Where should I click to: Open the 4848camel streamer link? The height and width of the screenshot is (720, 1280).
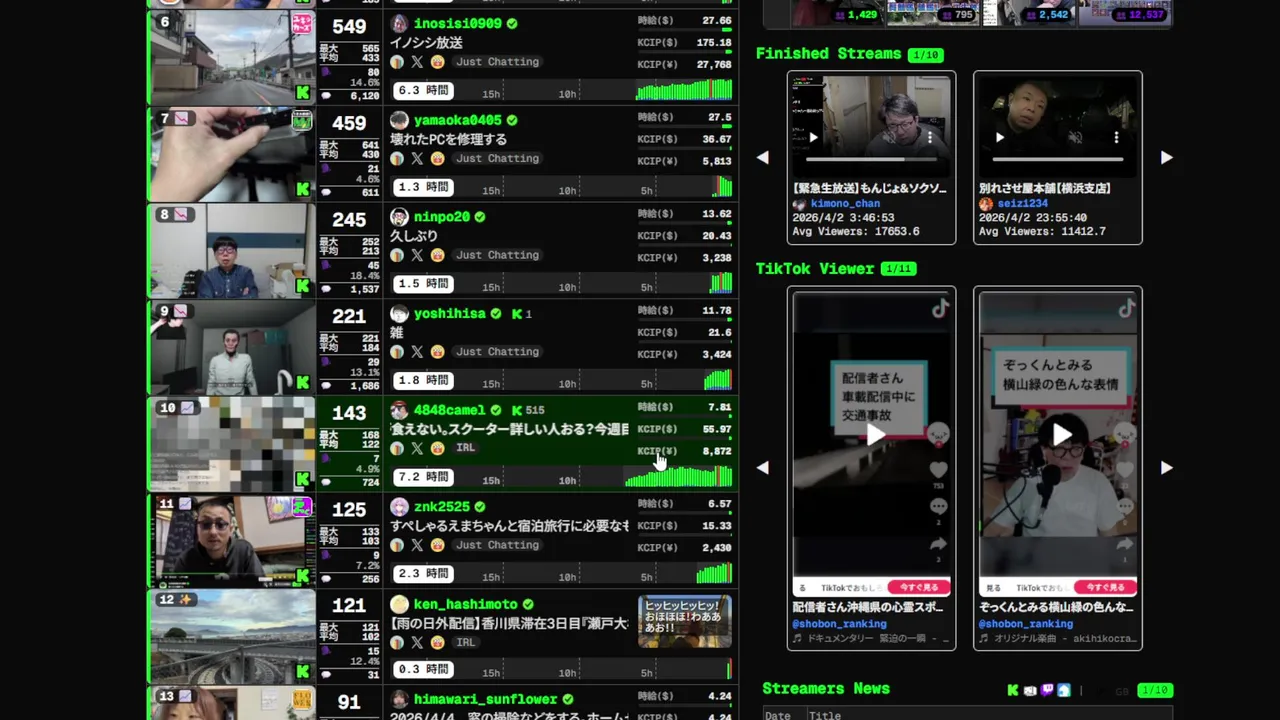[449, 410]
